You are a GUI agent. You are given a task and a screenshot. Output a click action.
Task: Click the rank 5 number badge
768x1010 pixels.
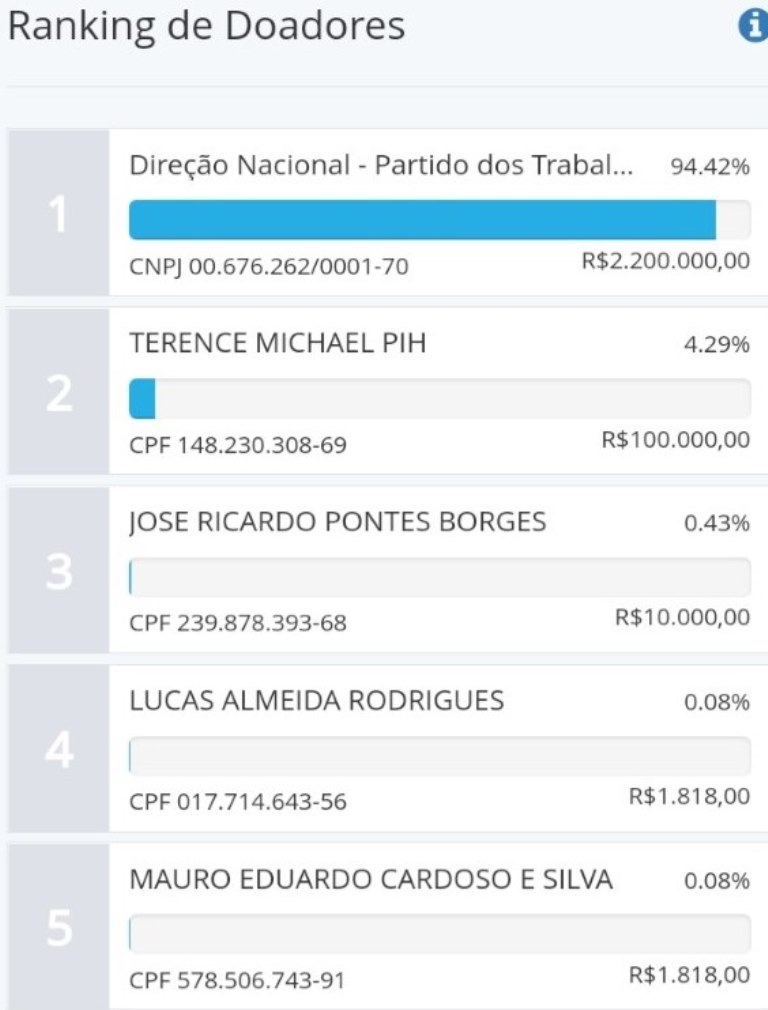click(59, 926)
